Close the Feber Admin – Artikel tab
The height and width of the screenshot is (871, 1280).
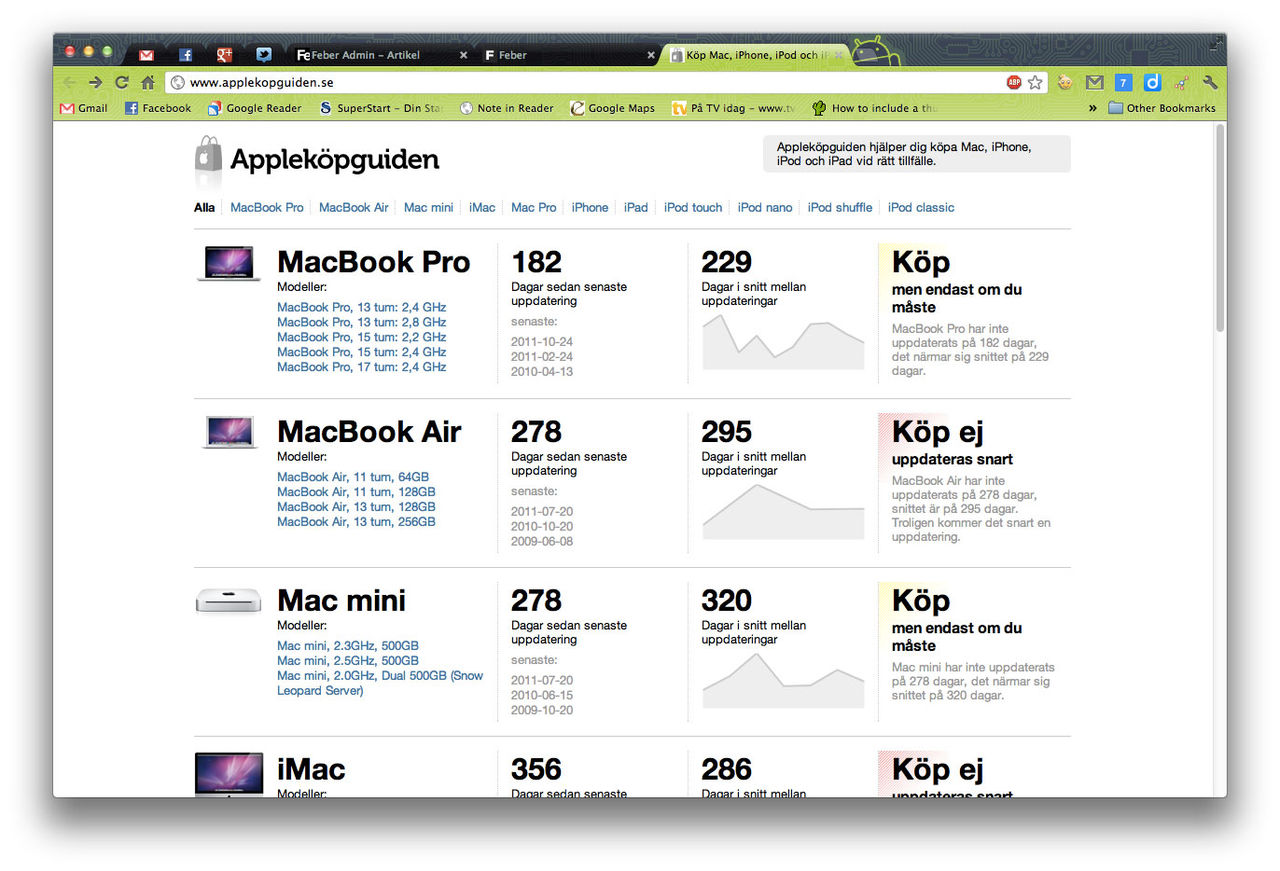463,55
